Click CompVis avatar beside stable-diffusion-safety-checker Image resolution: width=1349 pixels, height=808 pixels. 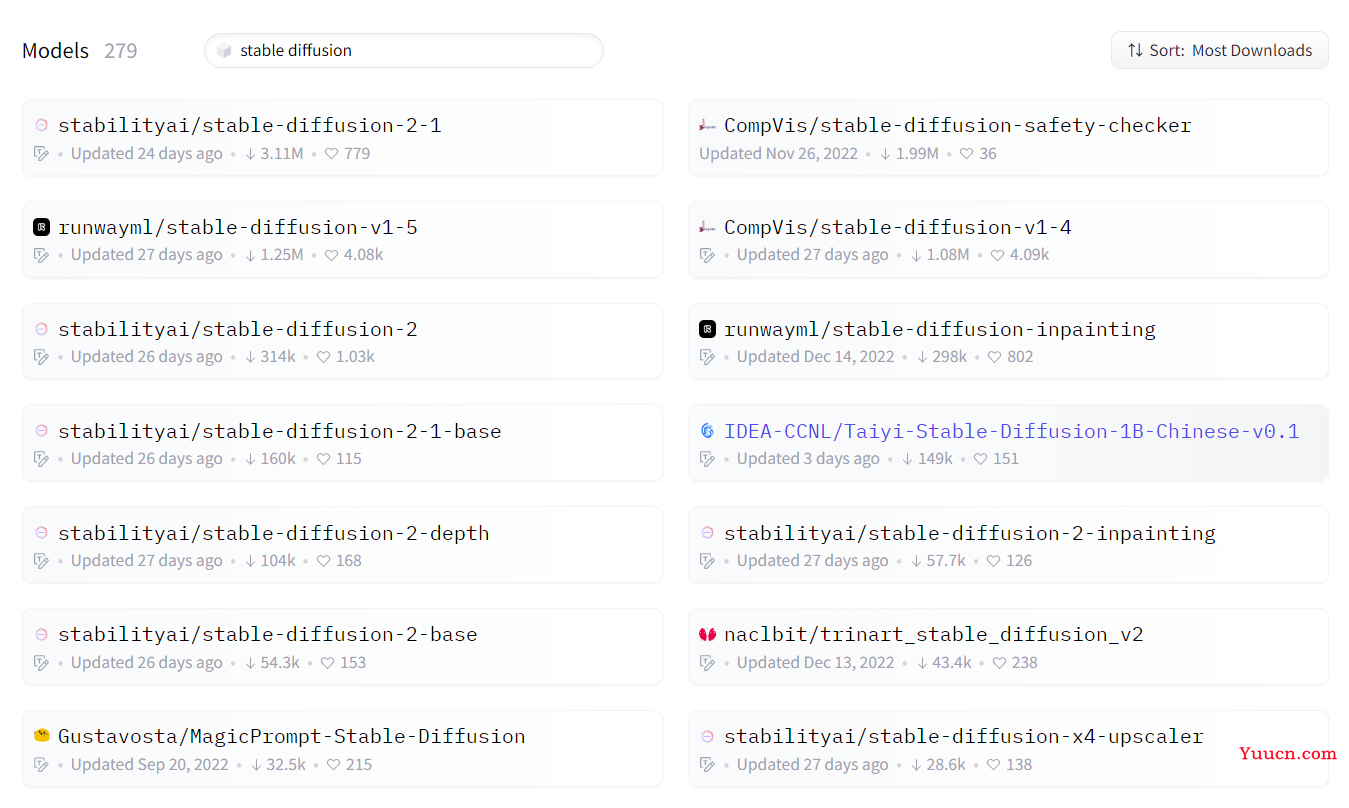[x=707, y=125]
